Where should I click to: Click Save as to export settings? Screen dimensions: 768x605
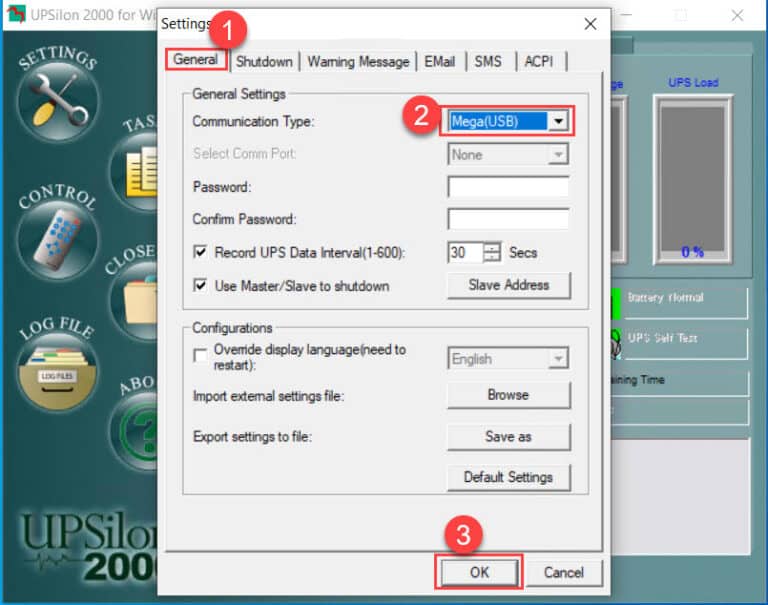(508, 436)
